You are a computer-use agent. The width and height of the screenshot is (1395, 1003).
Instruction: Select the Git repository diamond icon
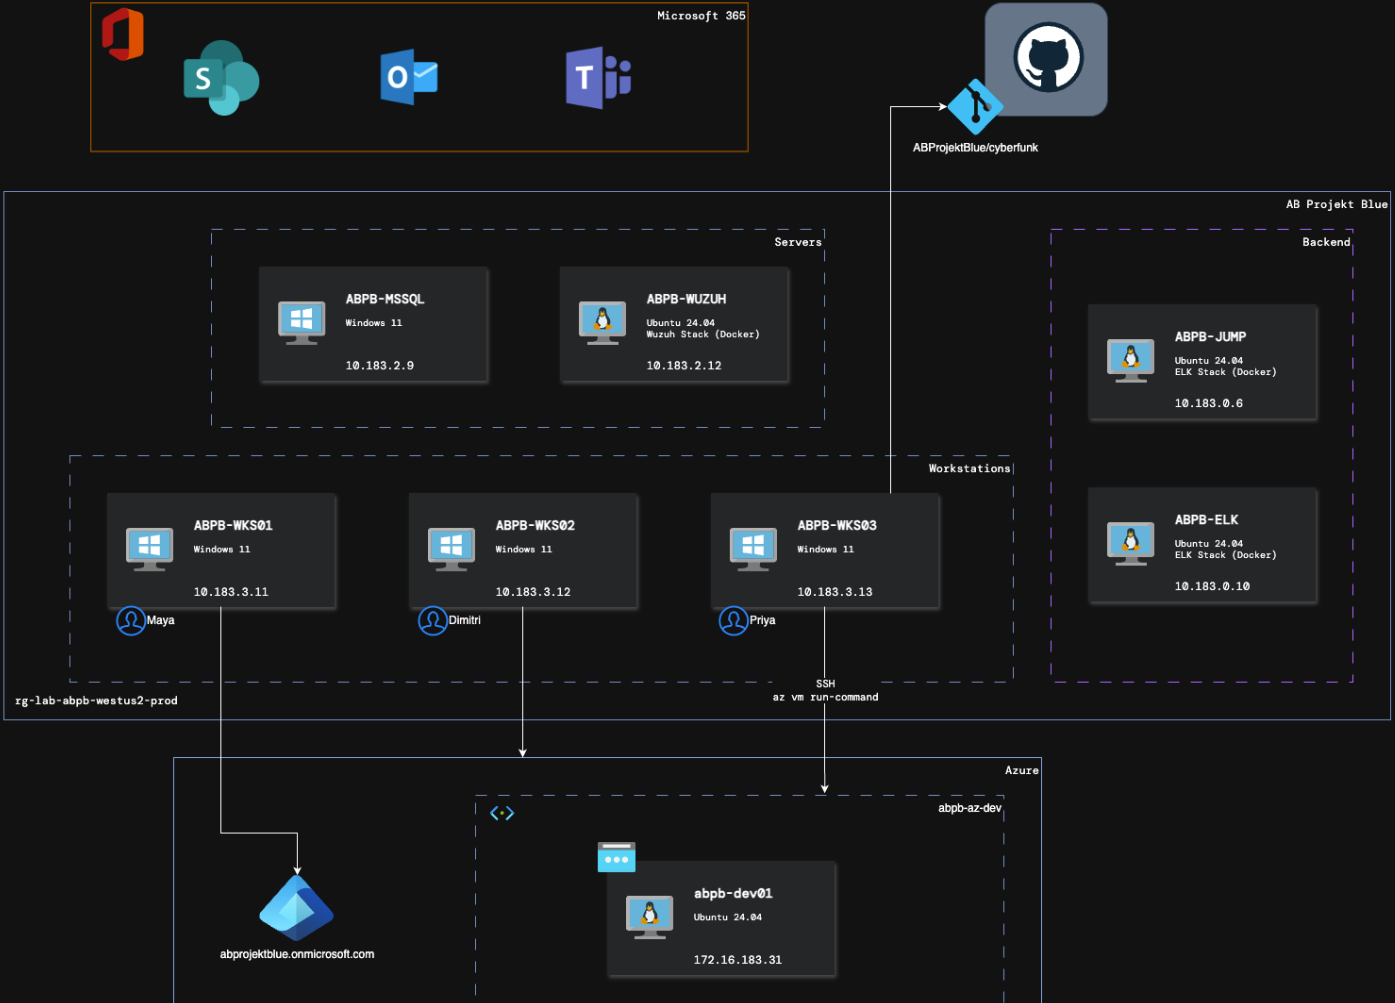tap(975, 107)
